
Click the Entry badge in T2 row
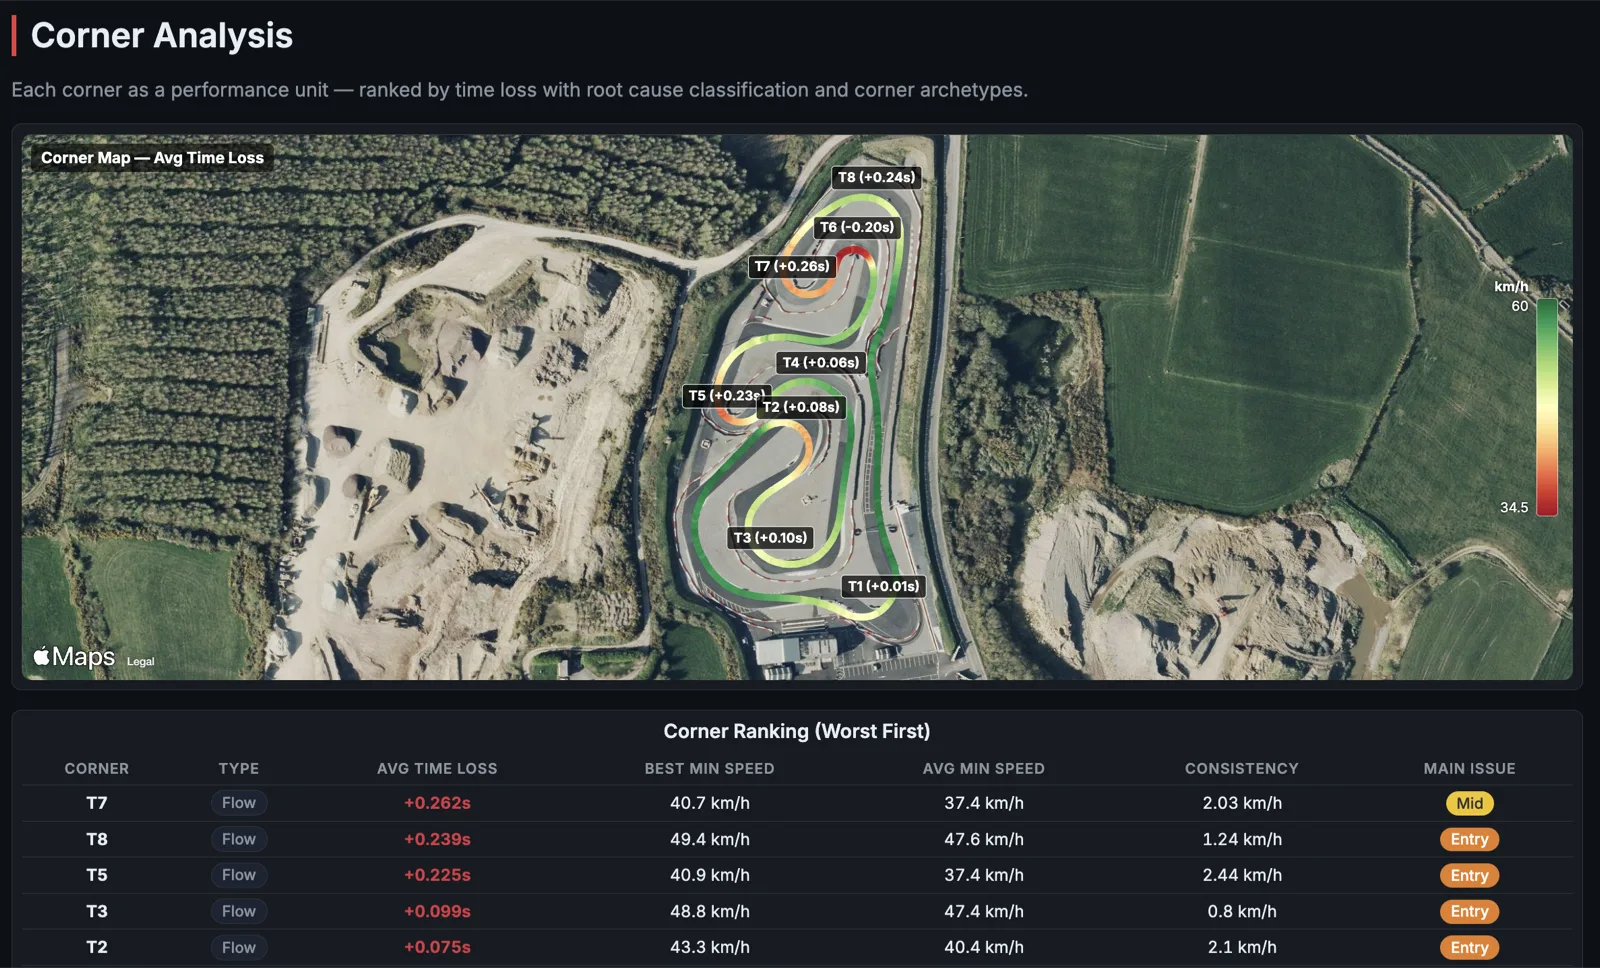pos(1469,947)
